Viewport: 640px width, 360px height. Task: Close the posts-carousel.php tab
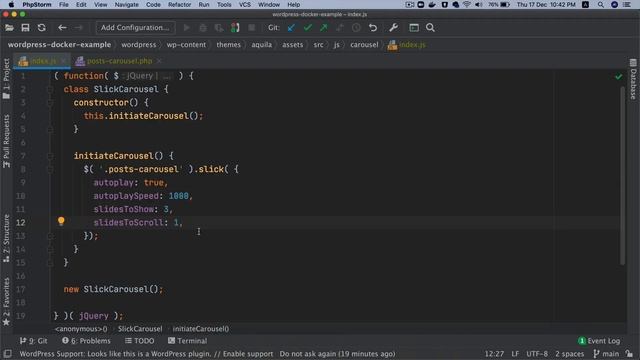[159, 61]
